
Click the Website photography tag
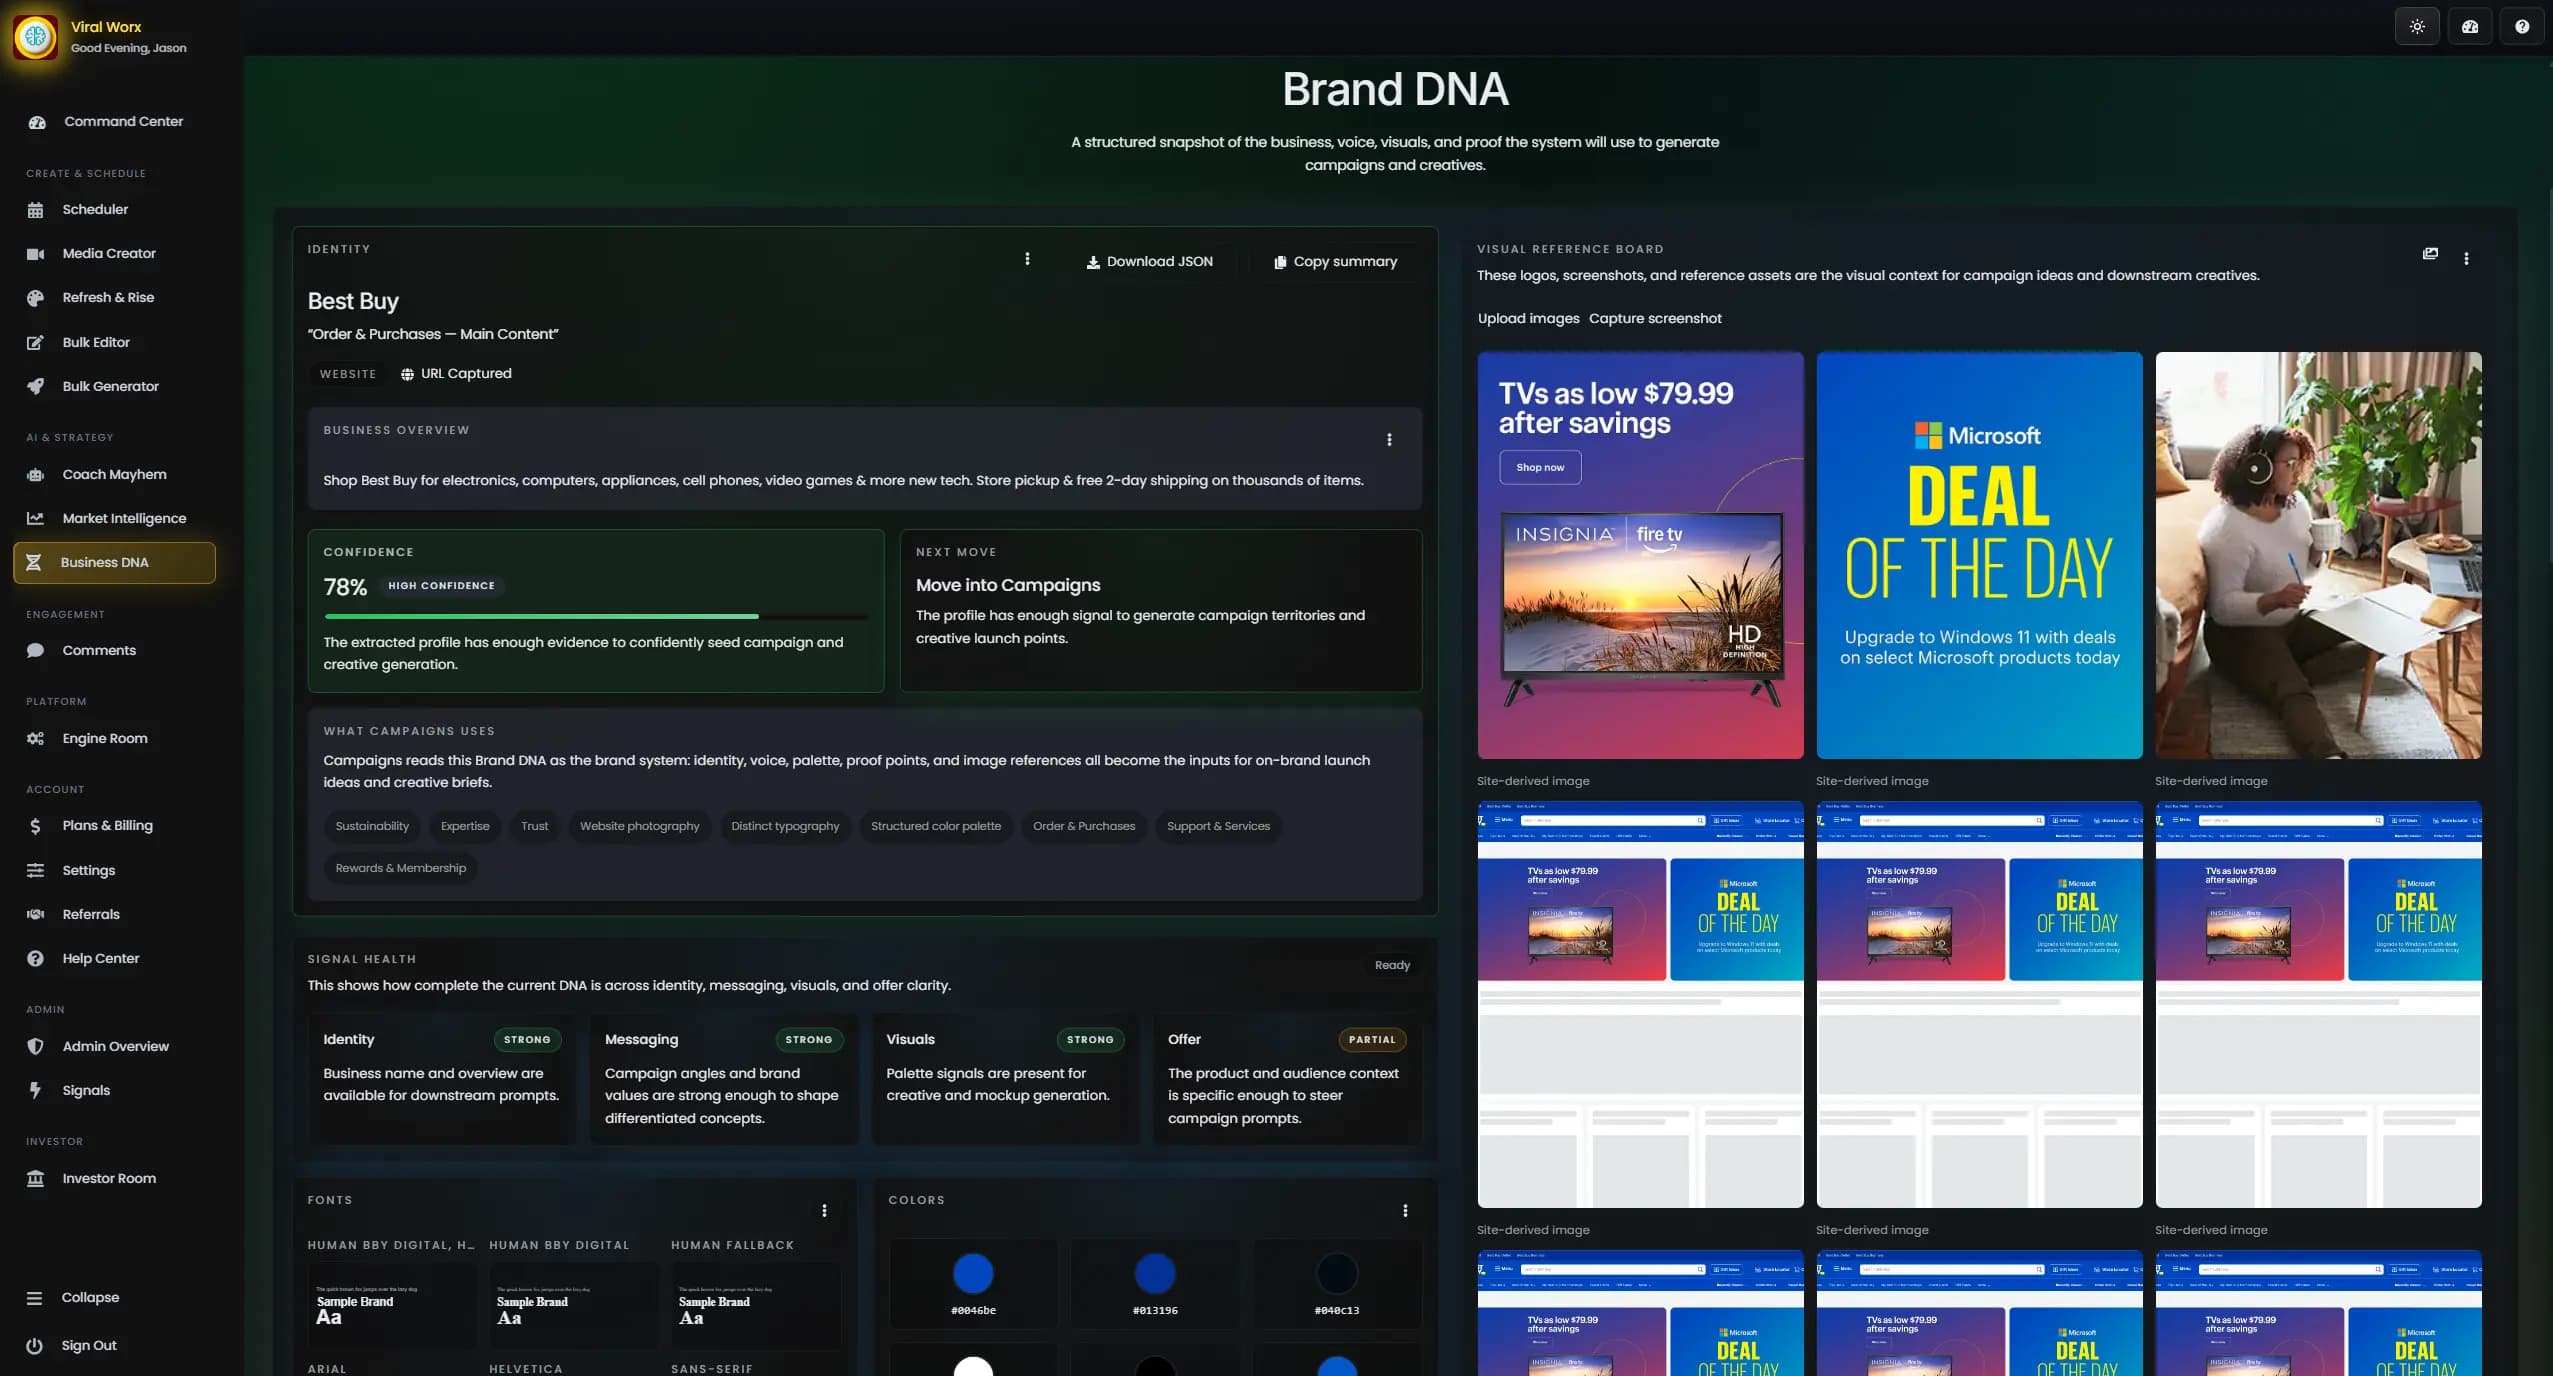point(639,826)
